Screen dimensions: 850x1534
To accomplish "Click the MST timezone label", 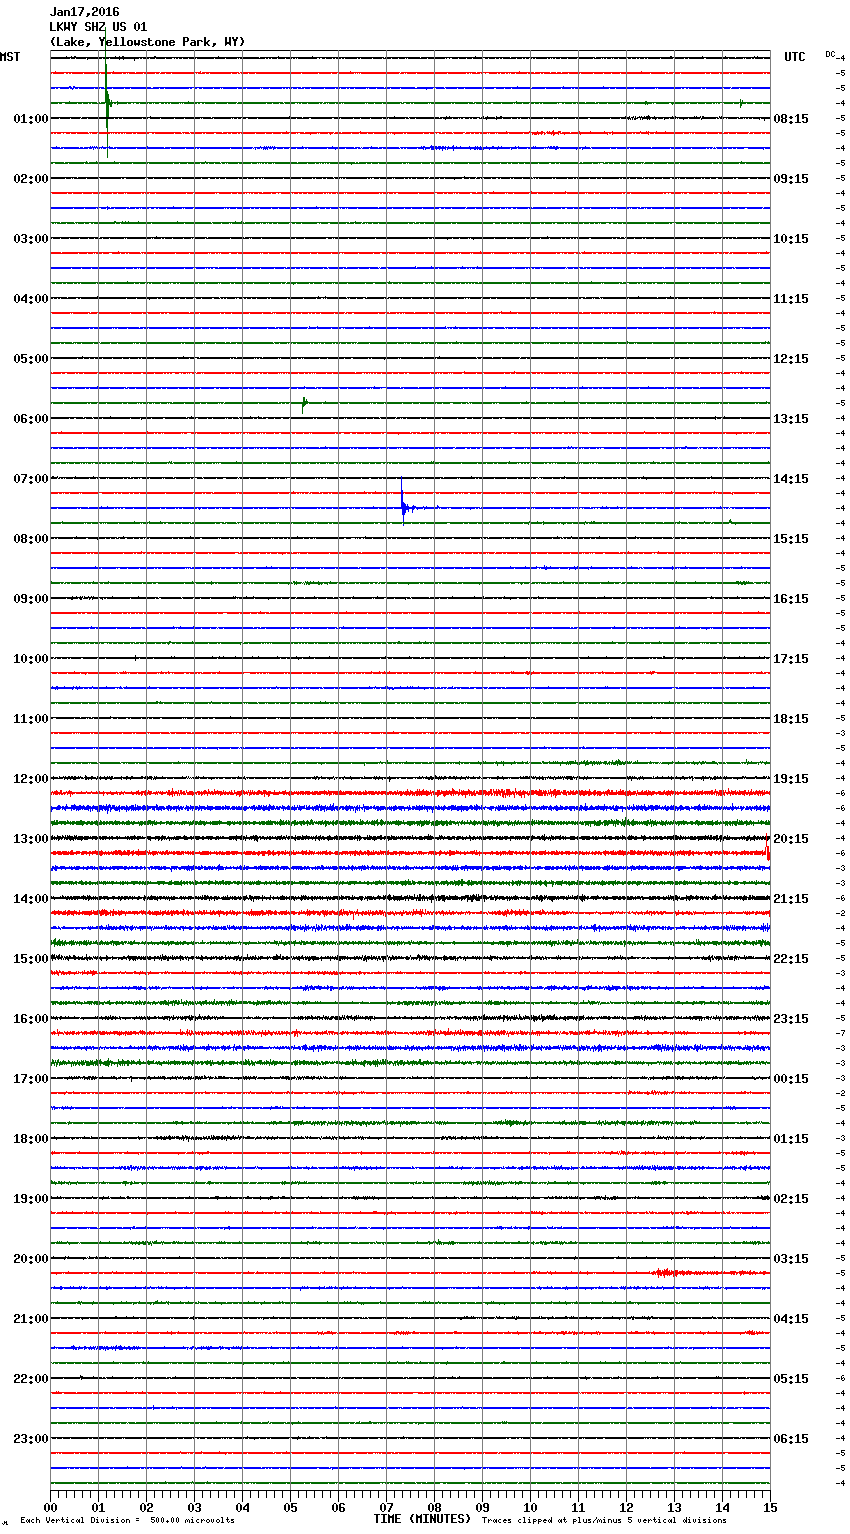I will point(10,57).
